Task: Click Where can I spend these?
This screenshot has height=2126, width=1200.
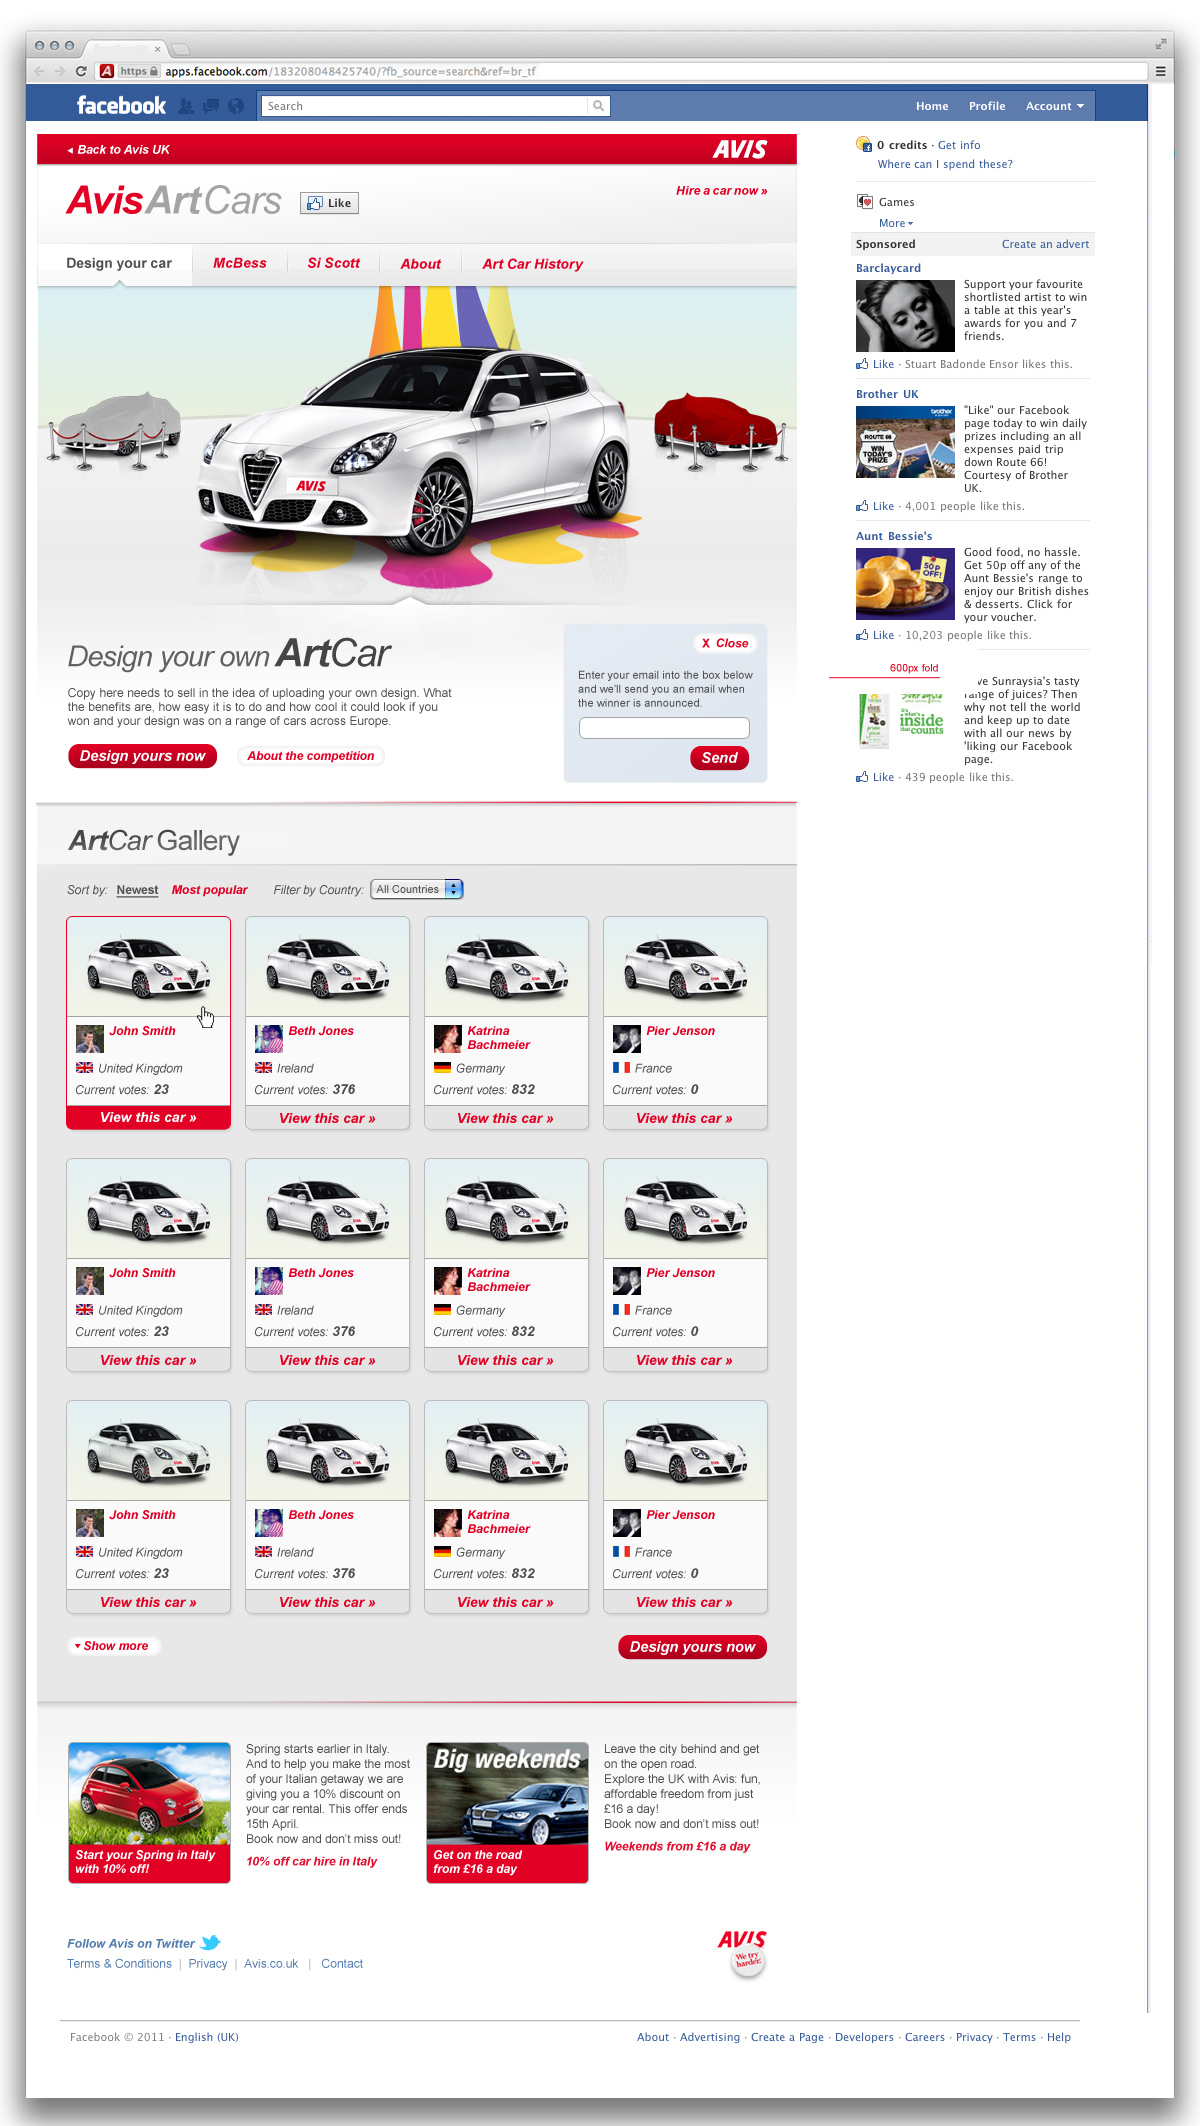Action: [x=945, y=164]
